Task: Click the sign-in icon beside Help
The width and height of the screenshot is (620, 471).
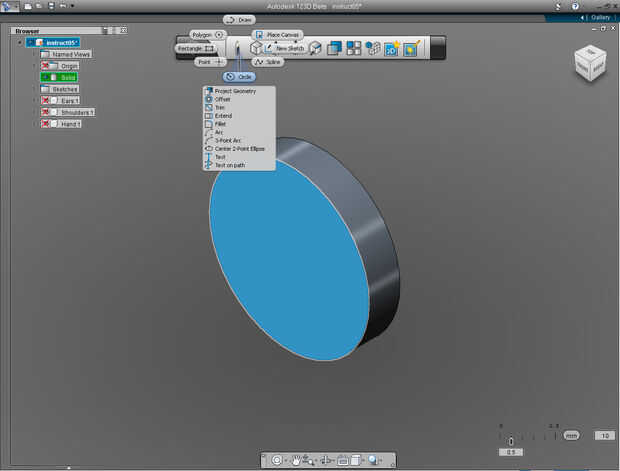Action: point(558,6)
